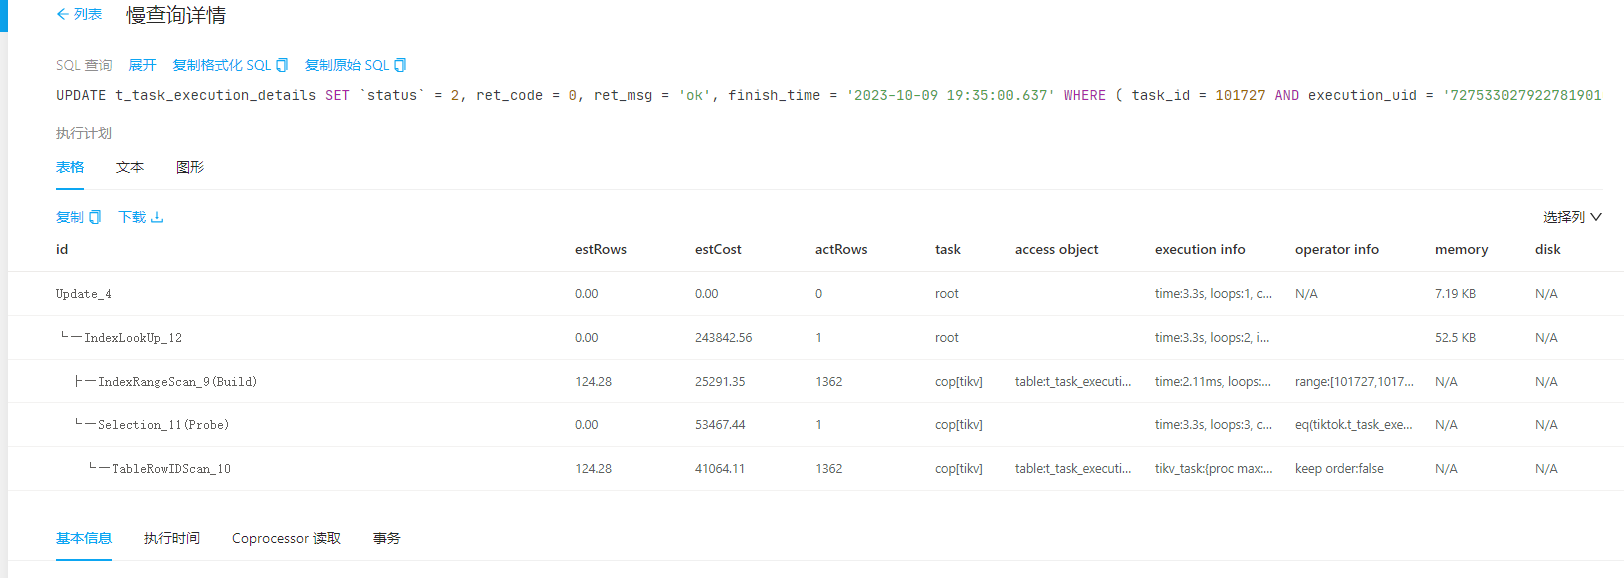Click the Selection_11(Probe) plan node
Viewport: 1624px width, 578px height.
pyautogui.click(x=163, y=425)
